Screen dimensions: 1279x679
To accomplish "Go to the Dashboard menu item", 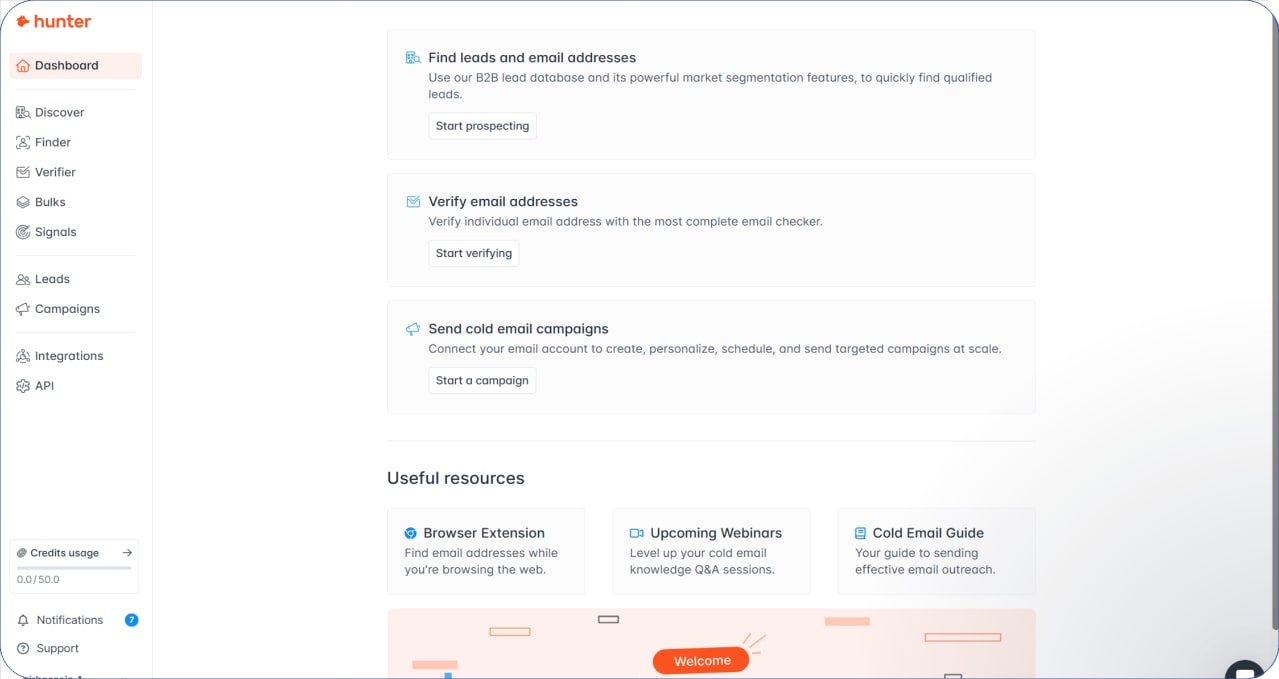I will coord(66,66).
